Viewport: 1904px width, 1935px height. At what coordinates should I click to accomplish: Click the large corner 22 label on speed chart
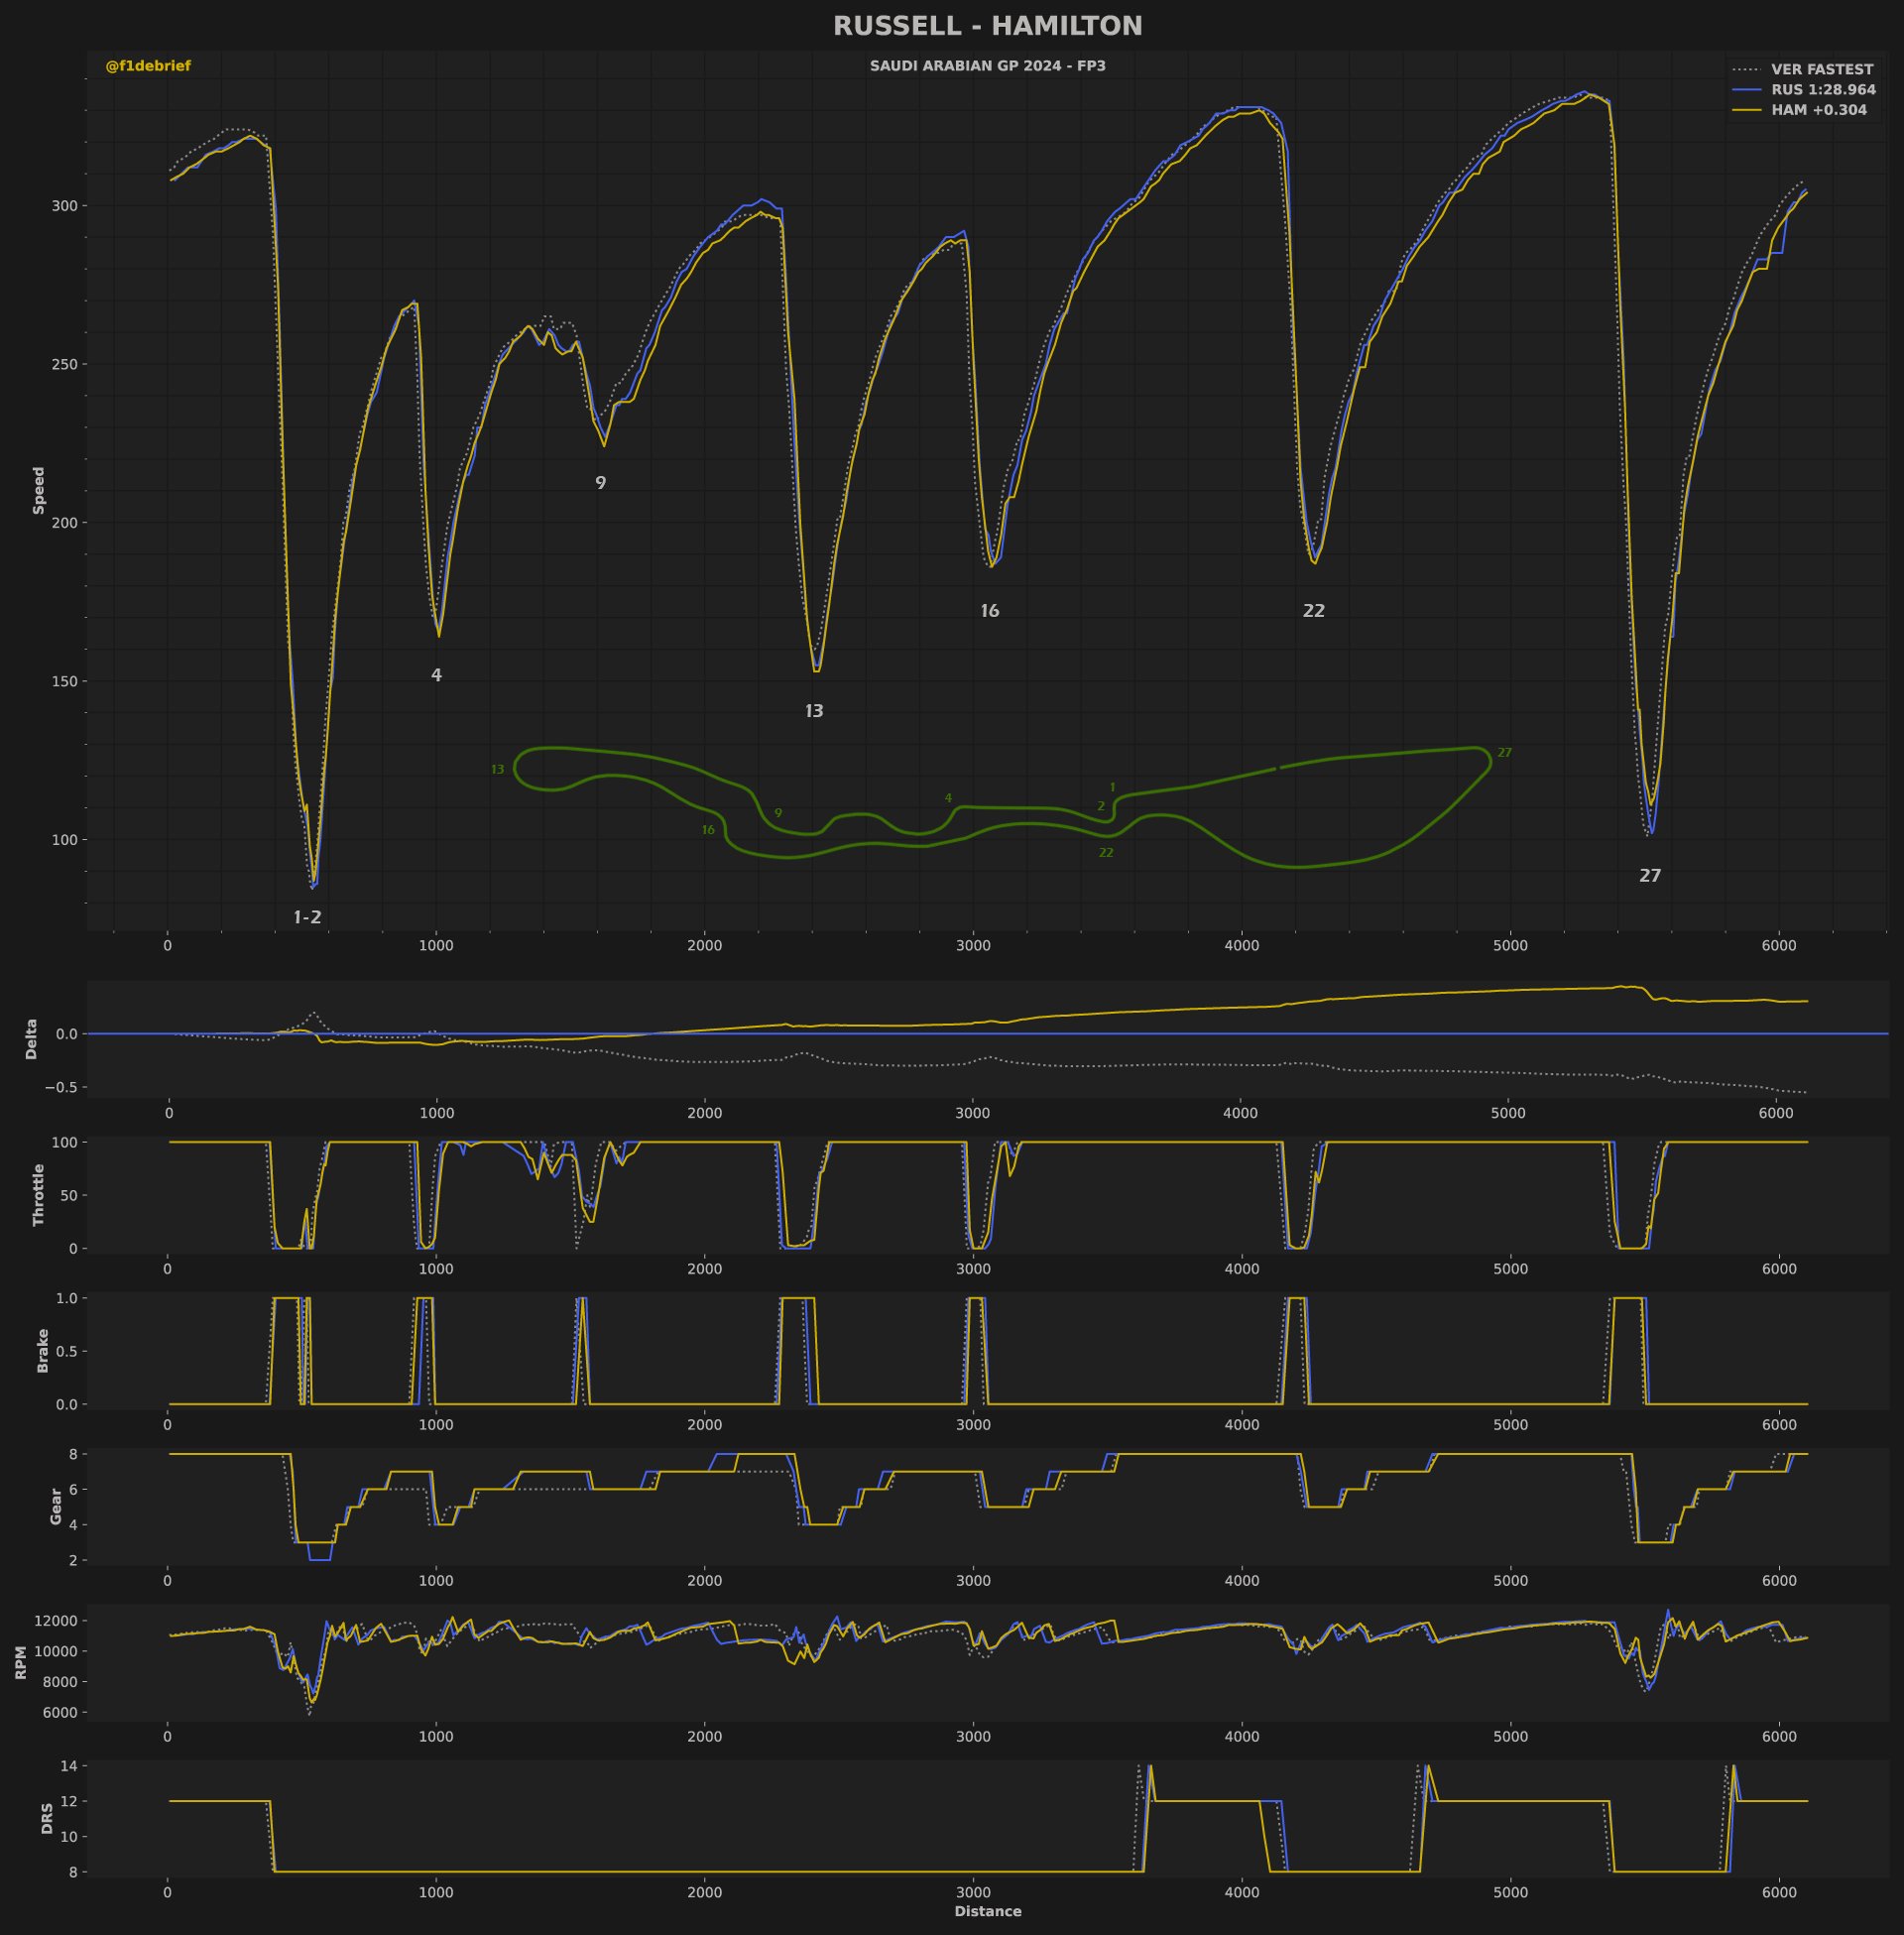[1313, 611]
